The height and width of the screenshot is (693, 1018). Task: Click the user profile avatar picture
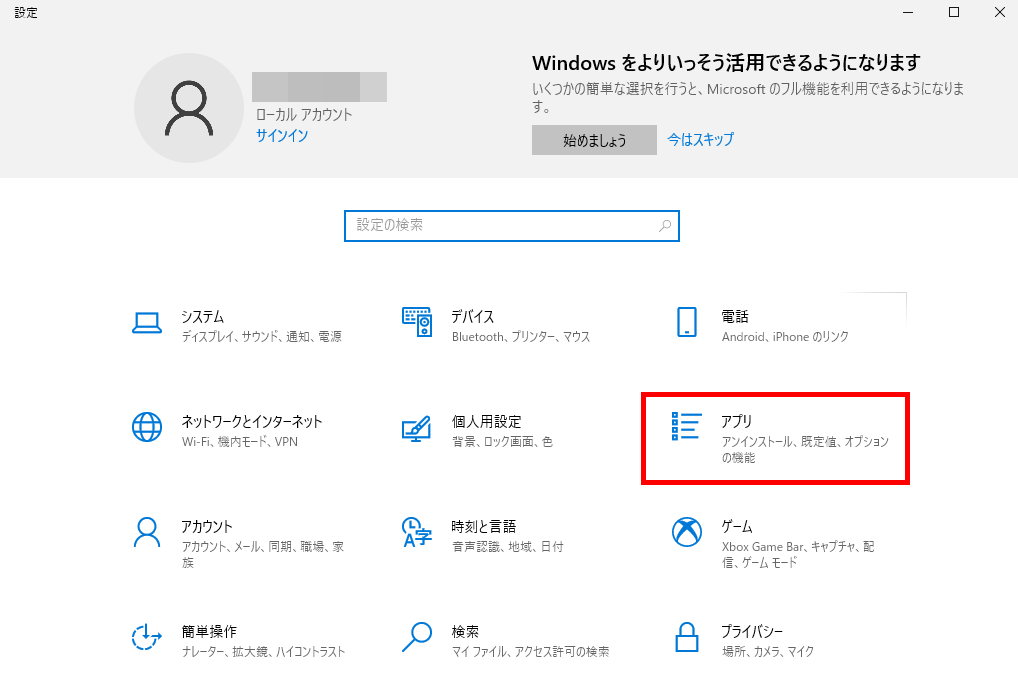pyautogui.click(x=189, y=108)
